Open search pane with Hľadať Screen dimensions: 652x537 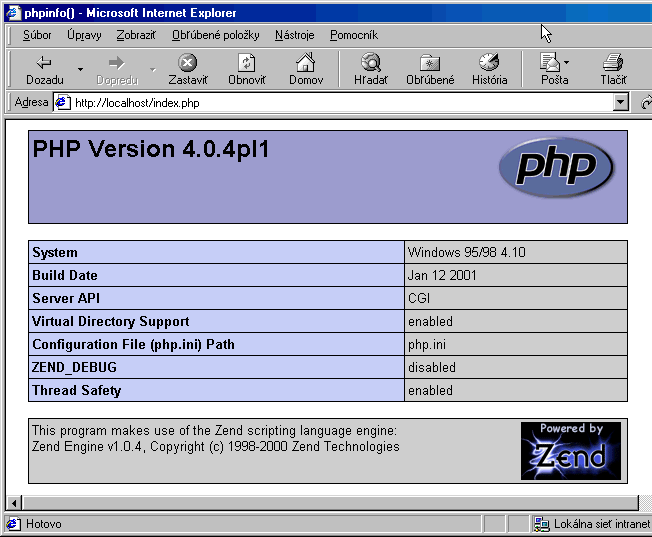coord(370,69)
